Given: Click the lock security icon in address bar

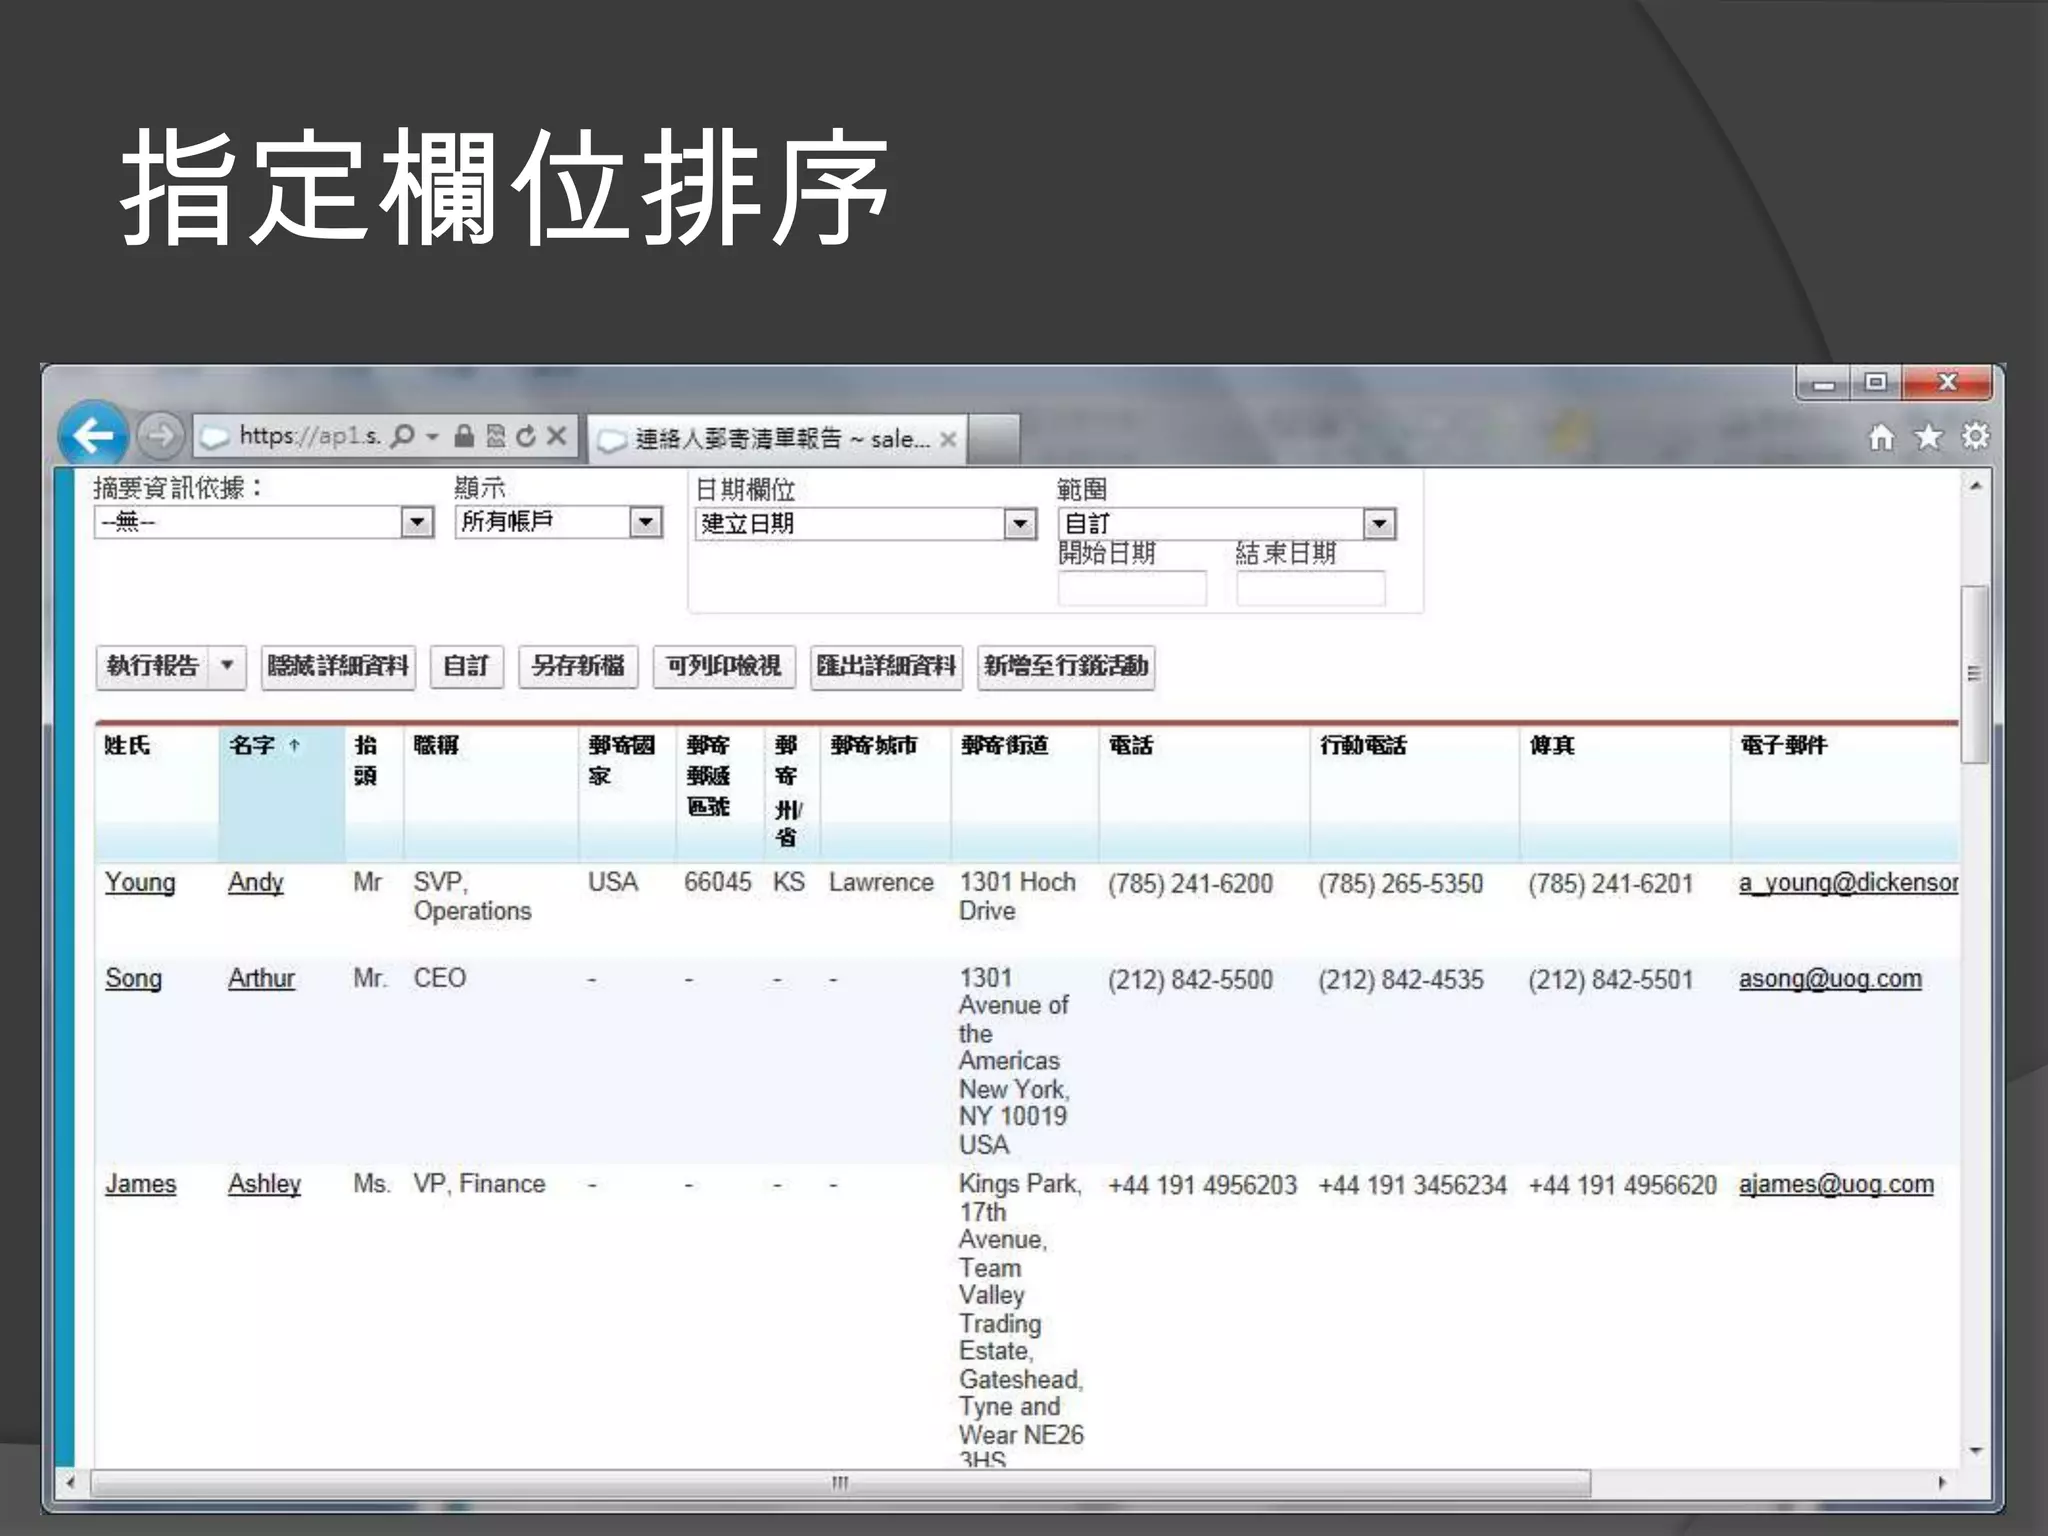Looking at the screenshot, I should (464, 436).
